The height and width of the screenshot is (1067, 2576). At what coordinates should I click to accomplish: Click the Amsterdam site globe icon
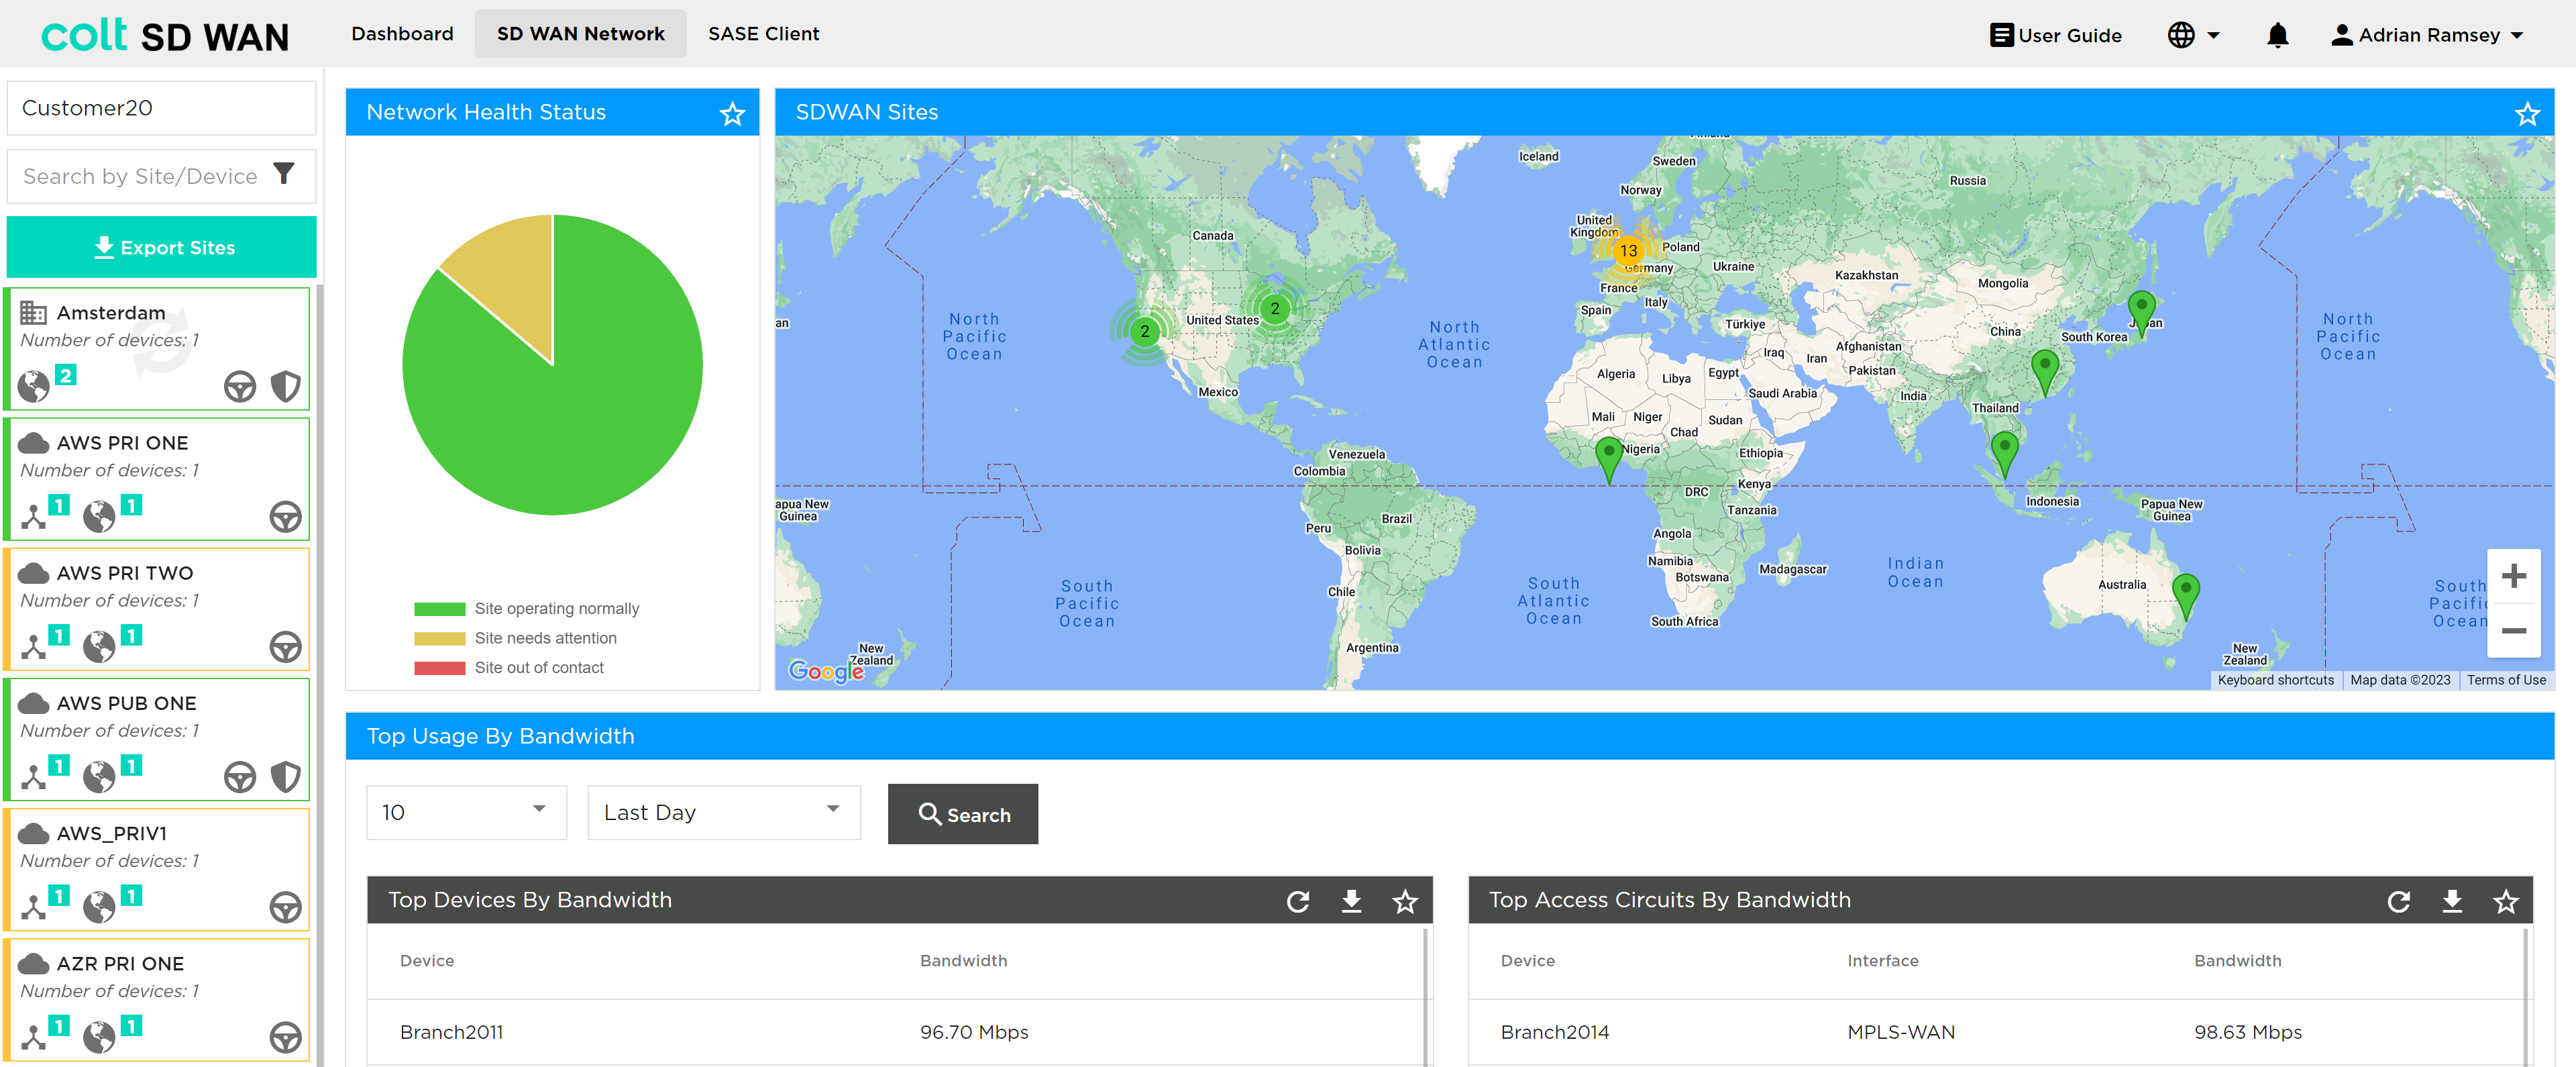[x=33, y=386]
